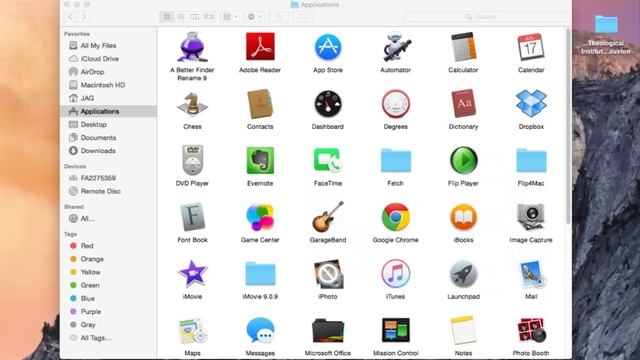Switch to list view
The width and height of the screenshot is (640, 360).
(x=181, y=17)
